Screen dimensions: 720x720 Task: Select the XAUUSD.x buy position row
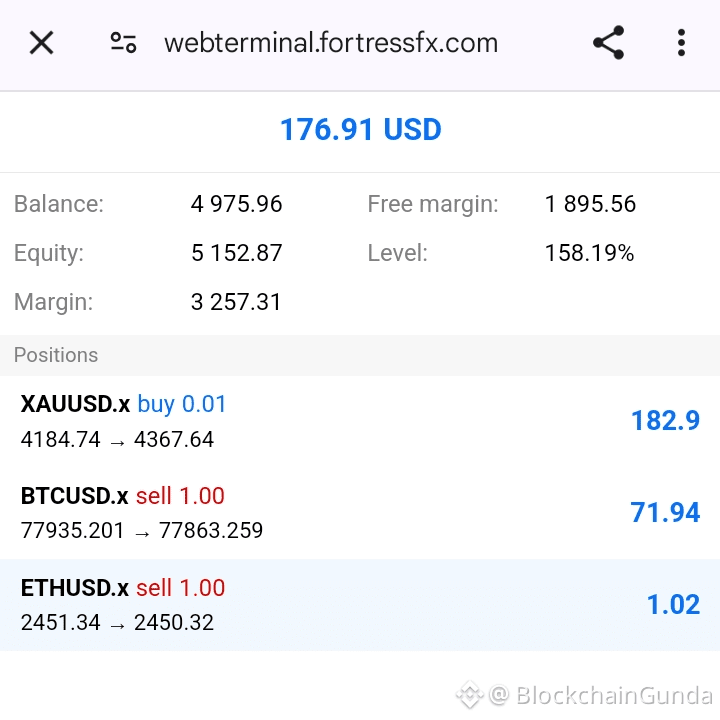(360, 421)
